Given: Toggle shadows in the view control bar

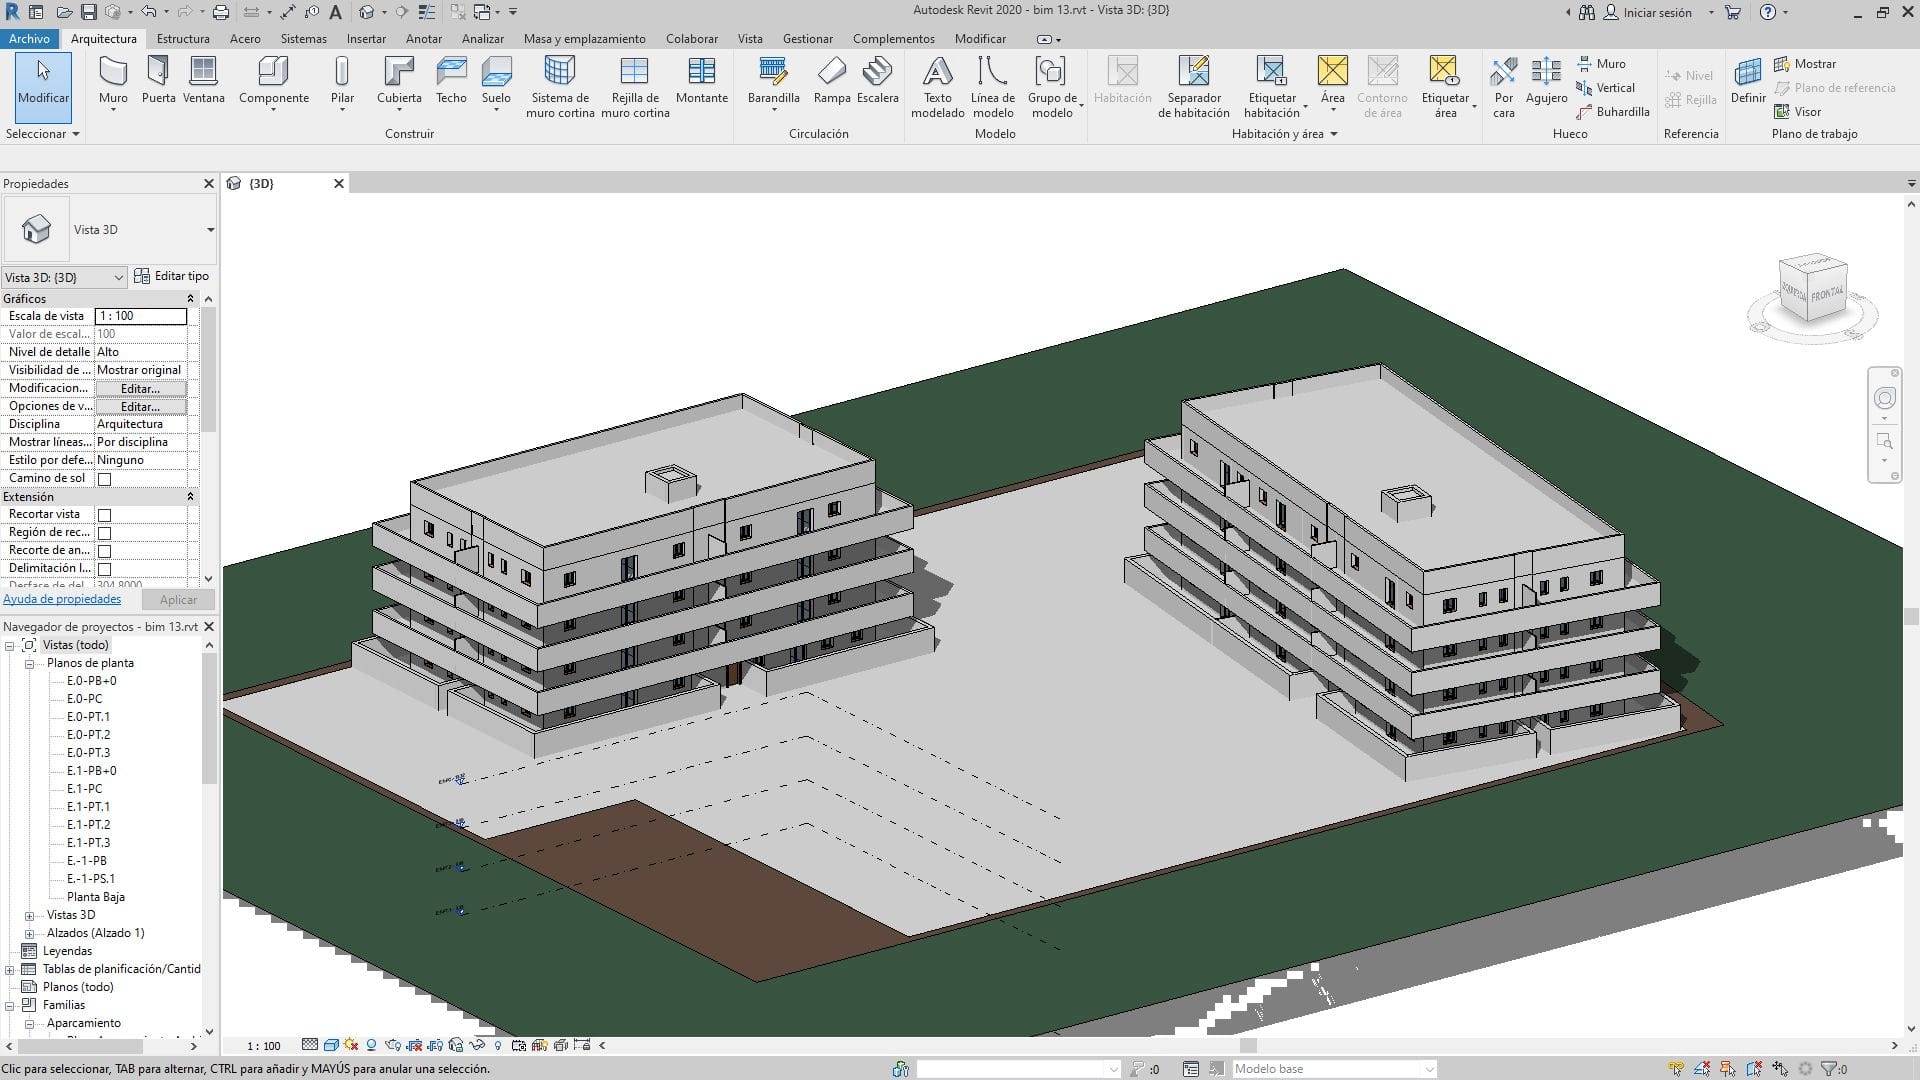Looking at the screenshot, I should pyautogui.click(x=371, y=1045).
